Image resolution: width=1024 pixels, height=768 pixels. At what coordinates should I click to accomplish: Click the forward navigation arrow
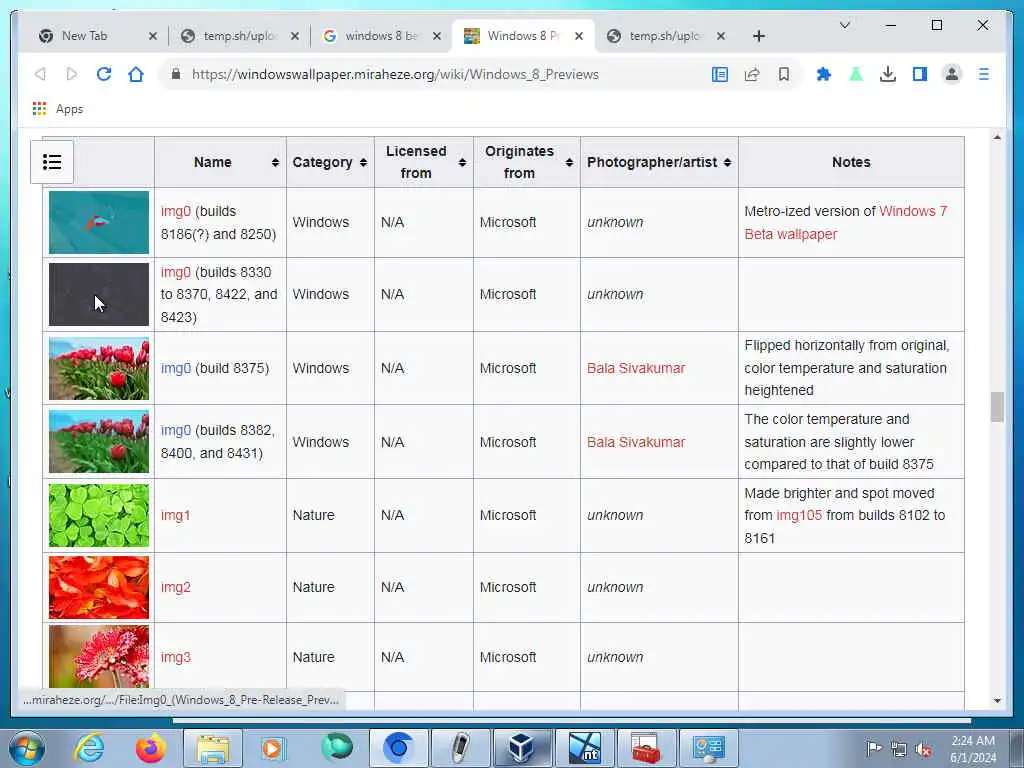tap(72, 74)
